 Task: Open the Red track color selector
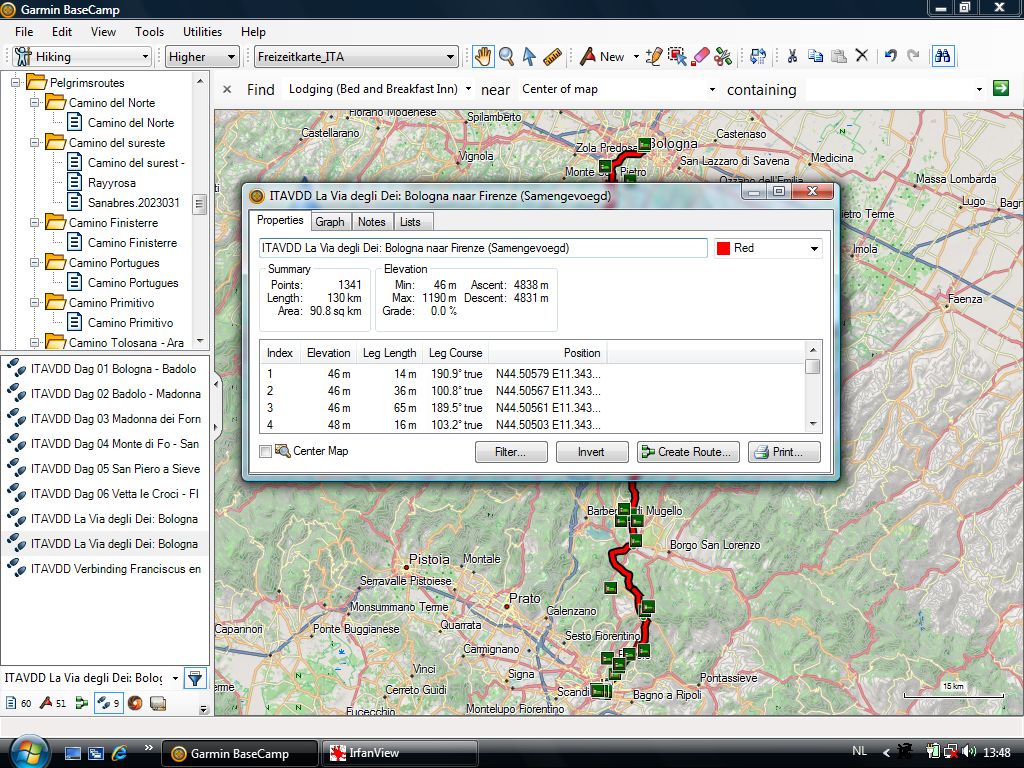[x=768, y=248]
